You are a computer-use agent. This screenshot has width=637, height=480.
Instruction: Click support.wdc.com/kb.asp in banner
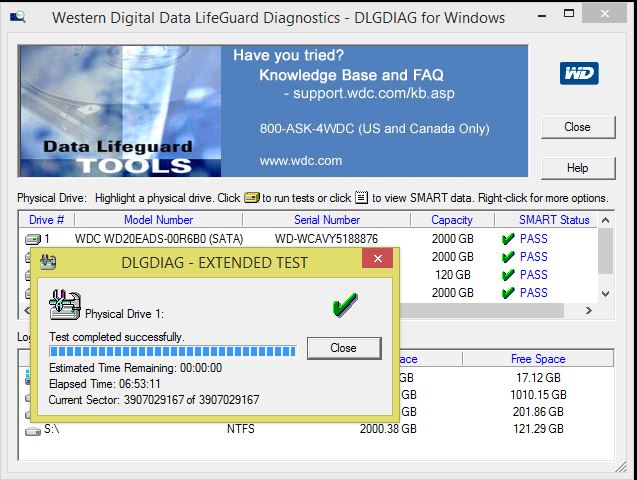click(374, 93)
